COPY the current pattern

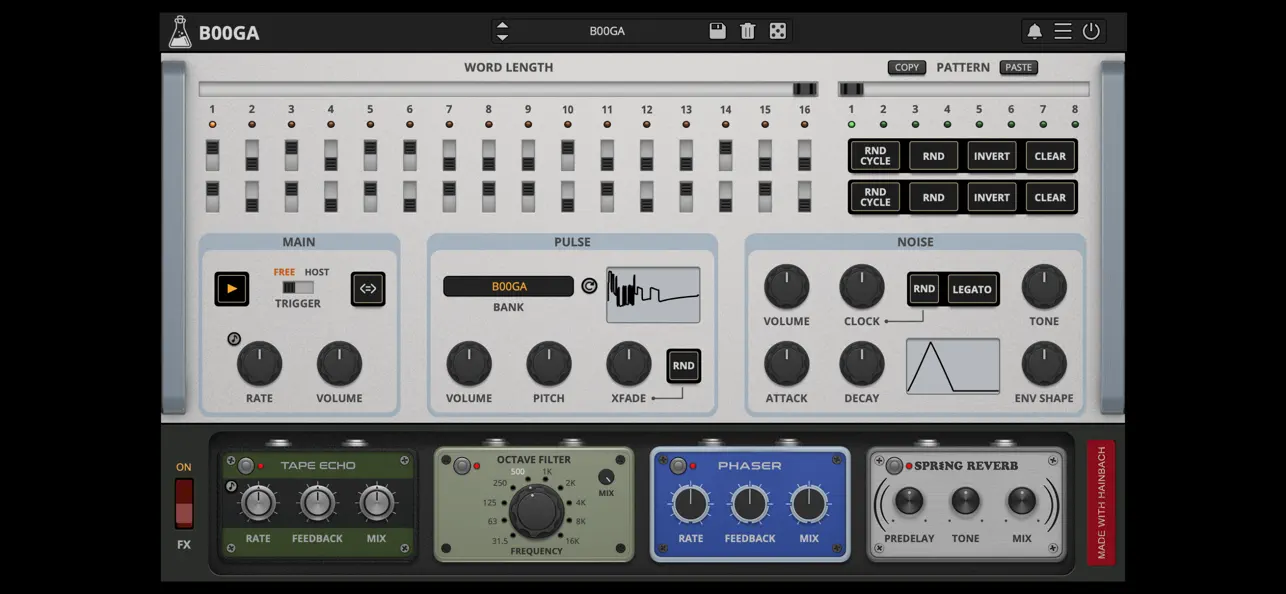pyautogui.click(x=906, y=67)
